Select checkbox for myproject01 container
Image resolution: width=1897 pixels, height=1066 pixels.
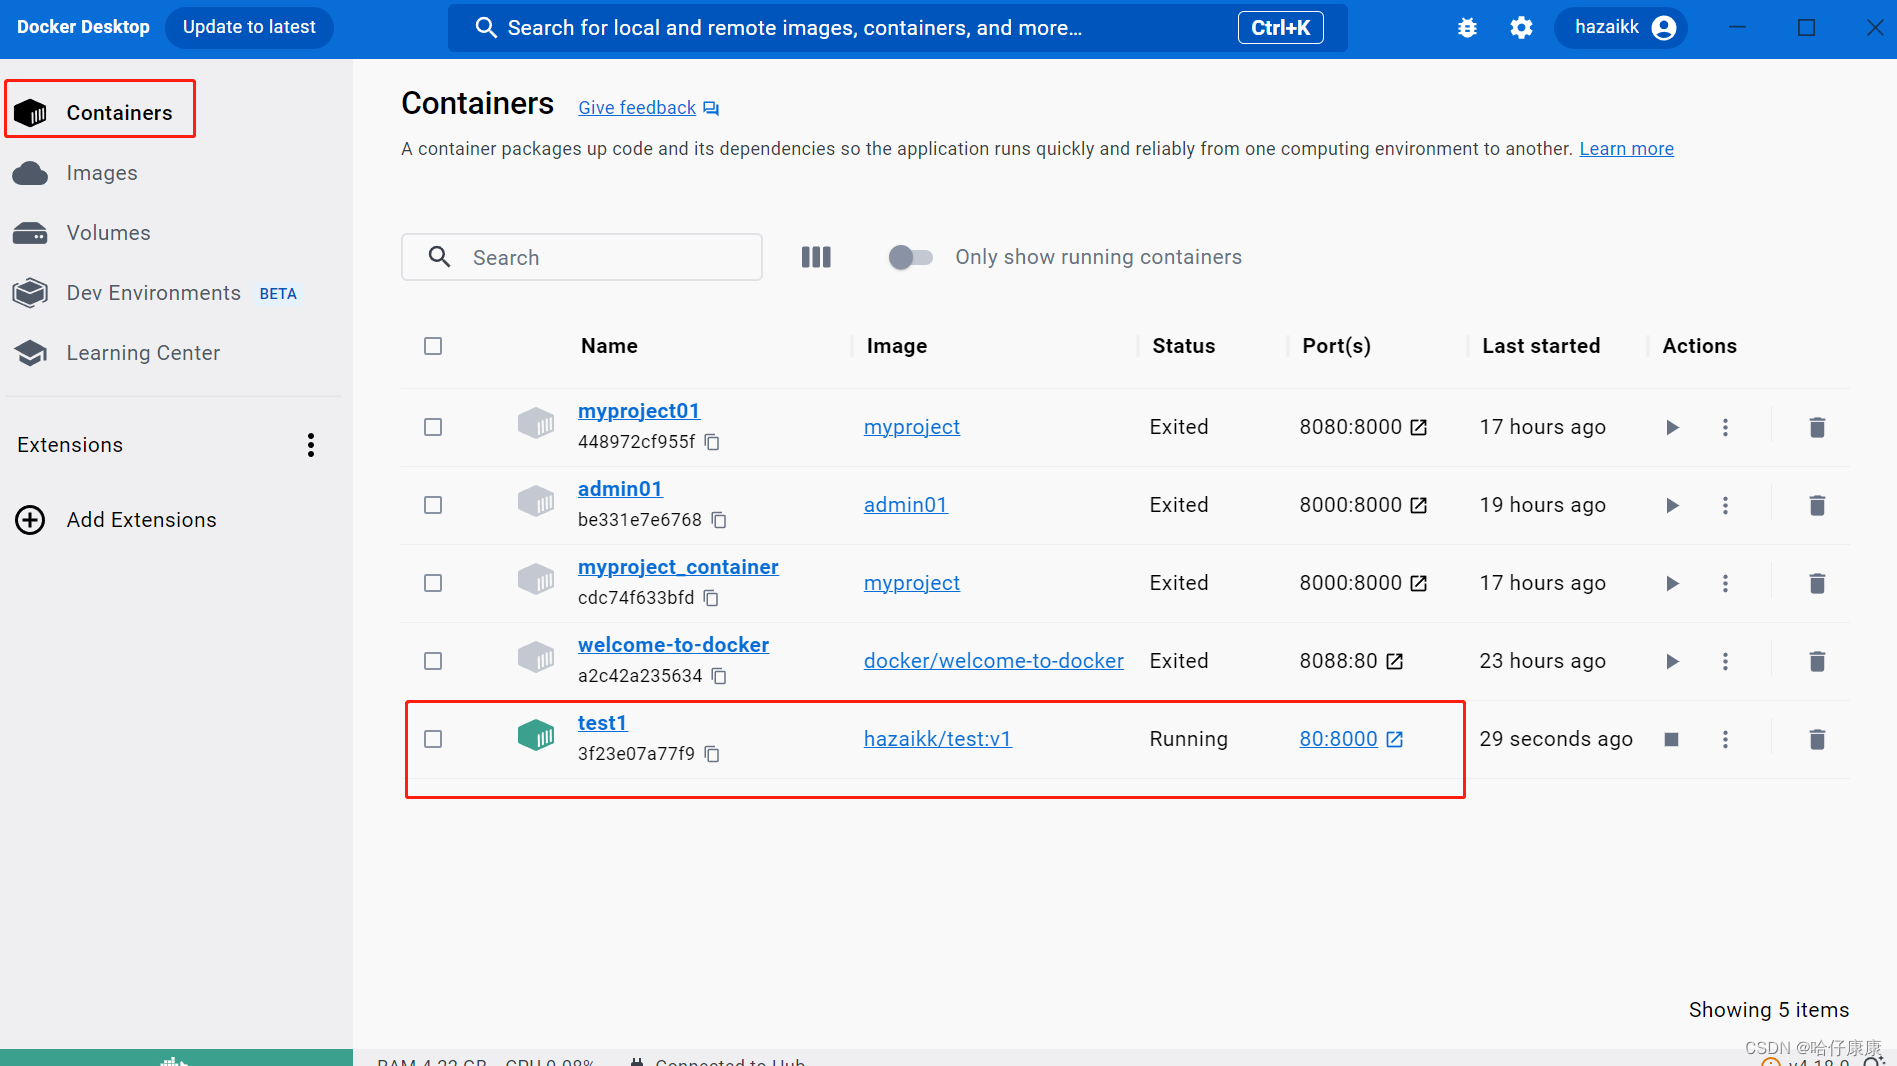click(x=433, y=427)
